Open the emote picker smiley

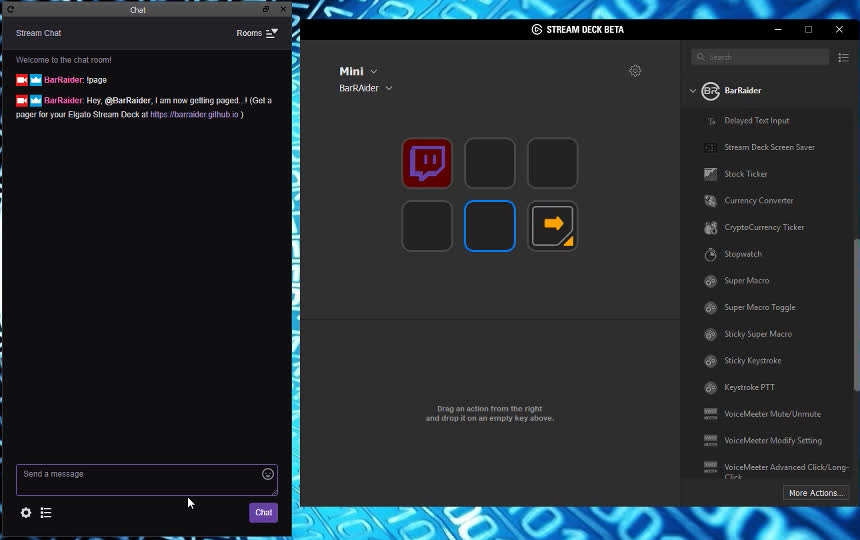pyautogui.click(x=268, y=474)
